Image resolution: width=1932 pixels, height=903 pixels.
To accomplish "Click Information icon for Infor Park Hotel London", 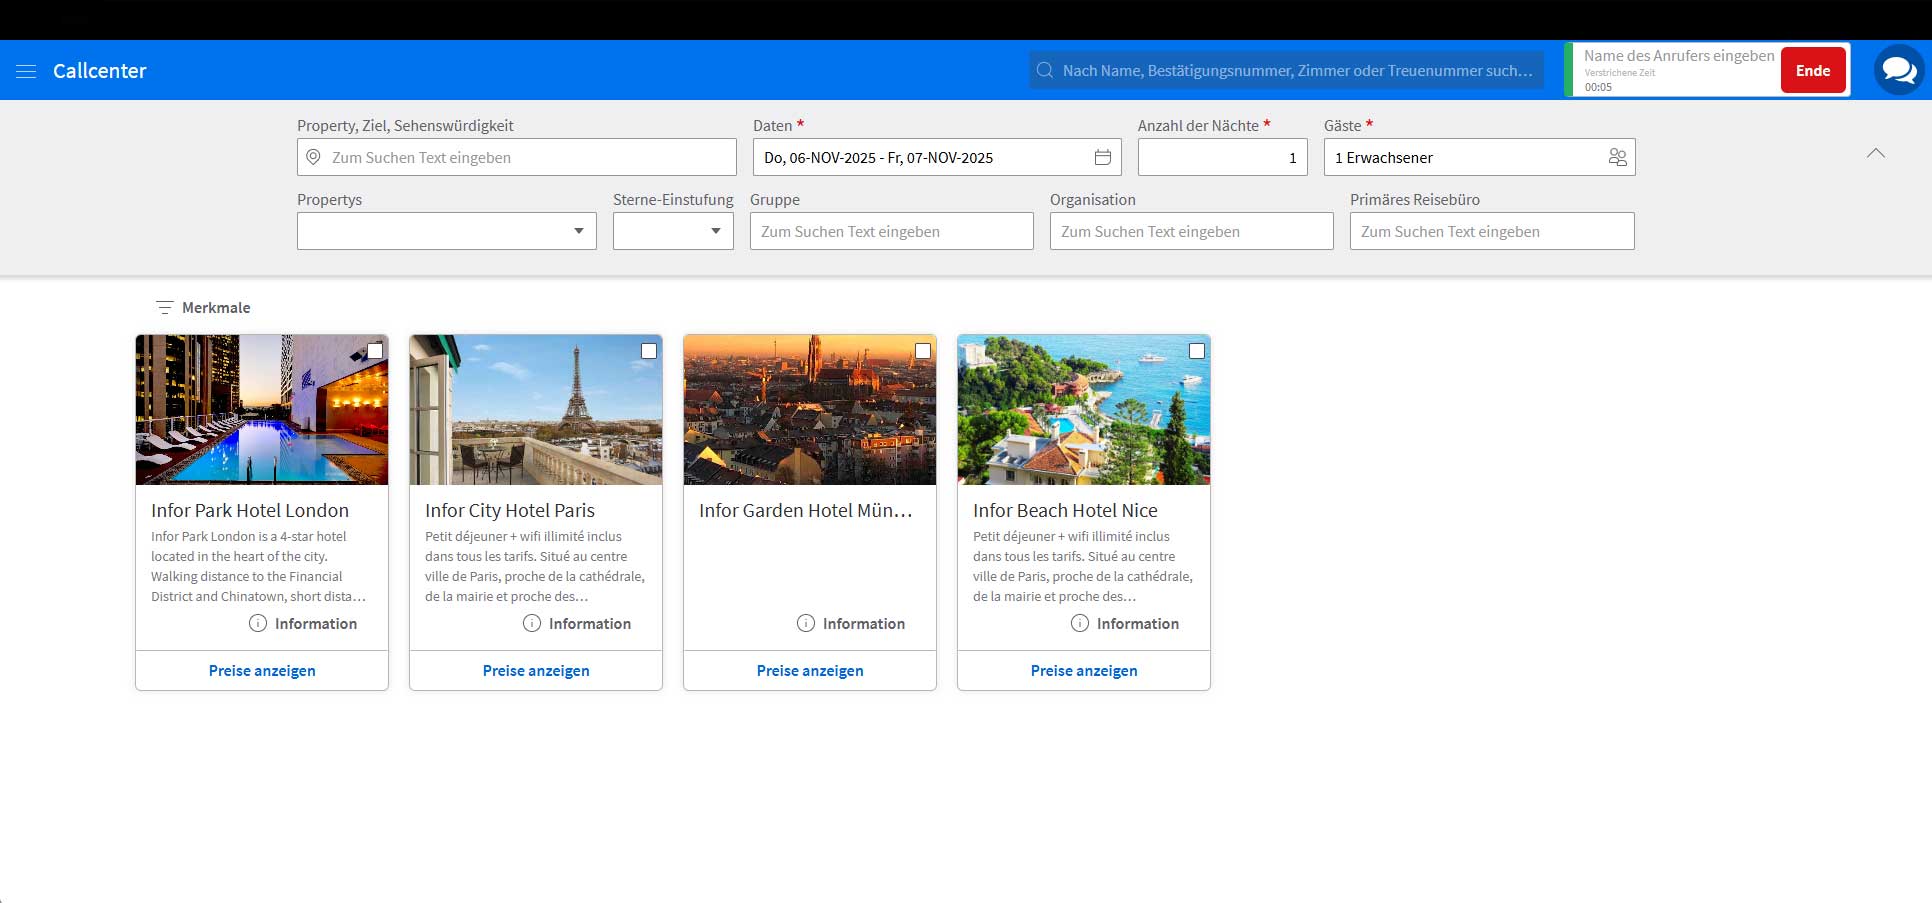I will point(258,623).
